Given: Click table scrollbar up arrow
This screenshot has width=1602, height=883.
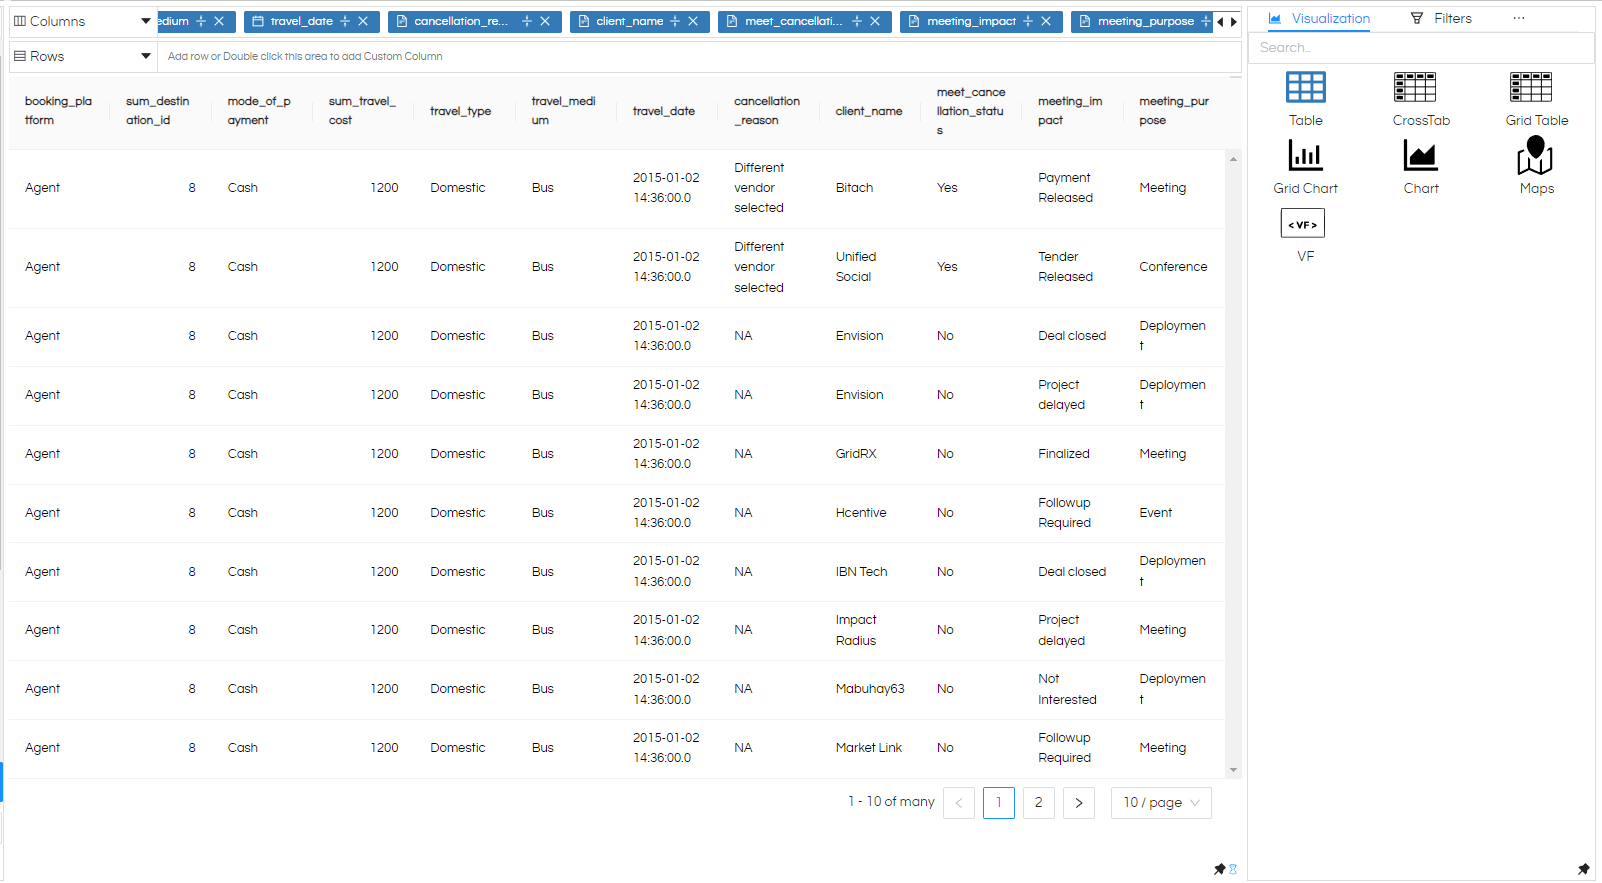Looking at the screenshot, I should 1233,159.
